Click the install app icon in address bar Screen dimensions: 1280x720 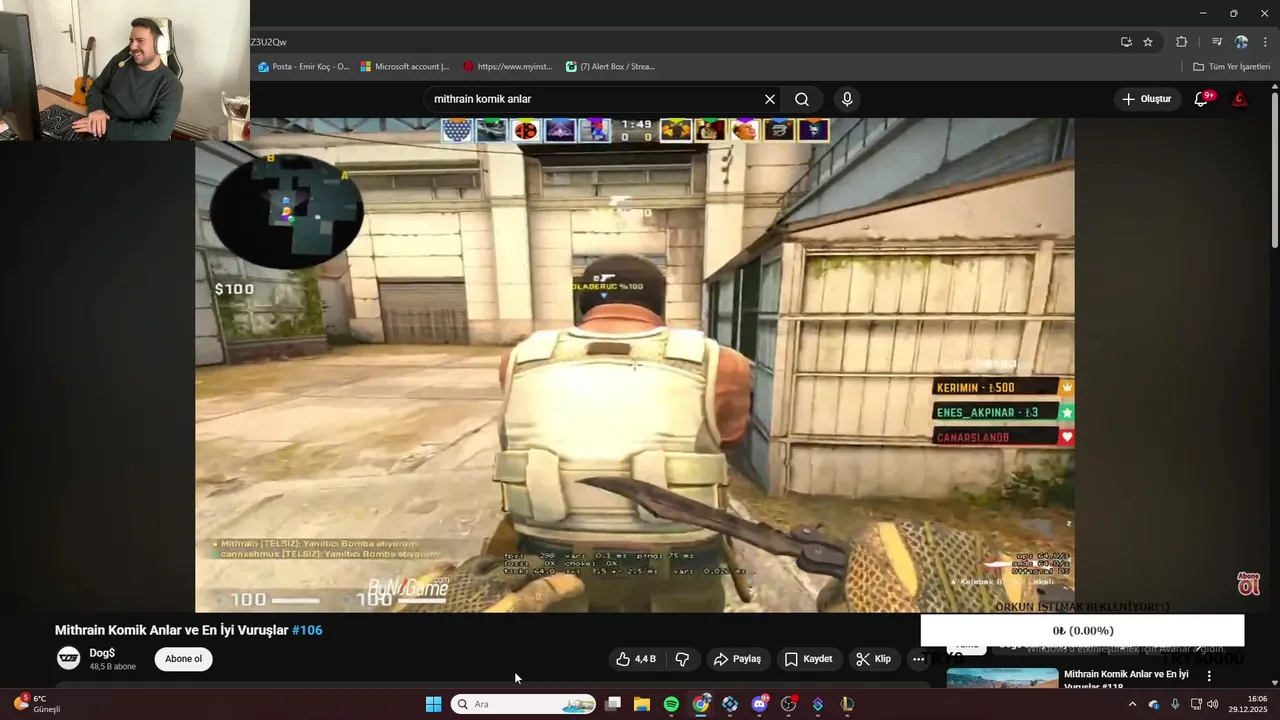(1126, 42)
